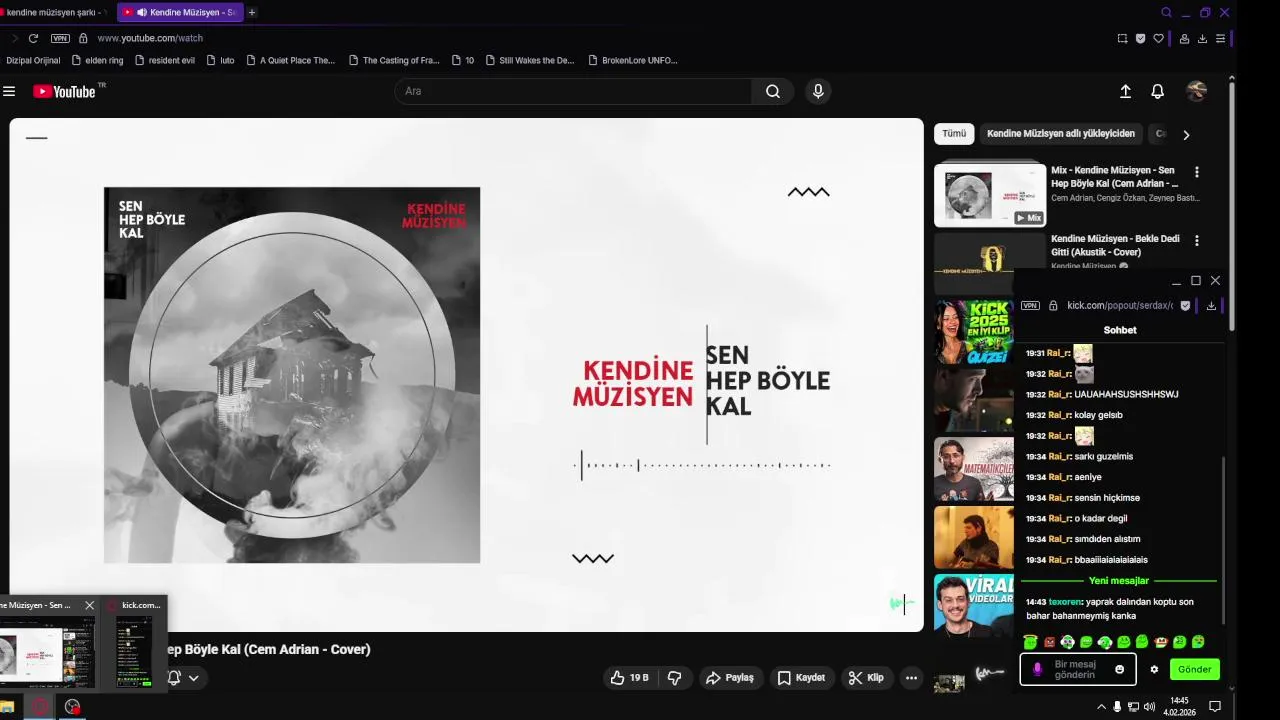The width and height of the screenshot is (1280, 720).
Task: Open the resident evil bookmark
Action: (164, 60)
